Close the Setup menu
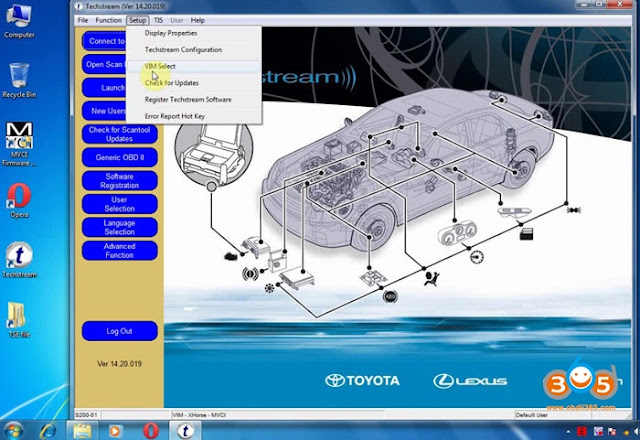Image resolution: width=640 pixels, height=440 pixels. click(137, 20)
